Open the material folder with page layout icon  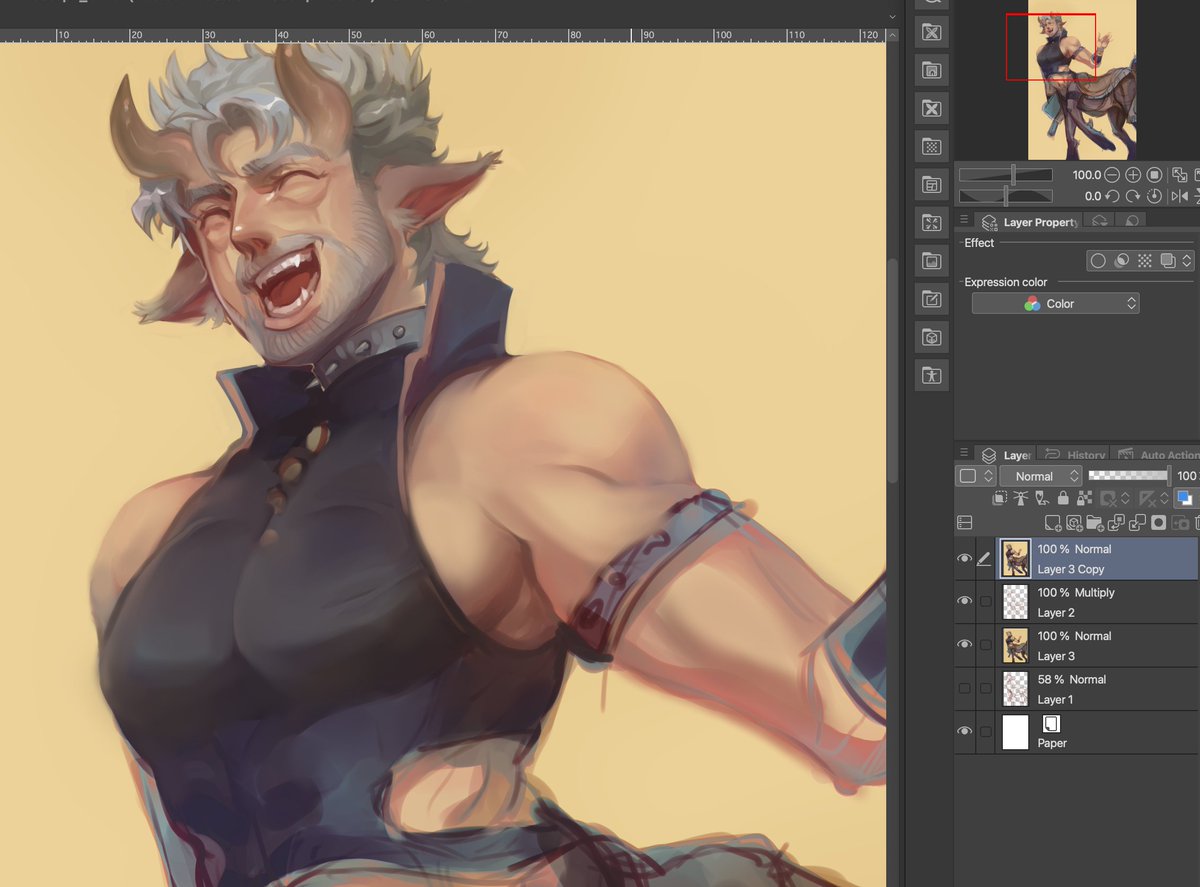click(x=932, y=185)
